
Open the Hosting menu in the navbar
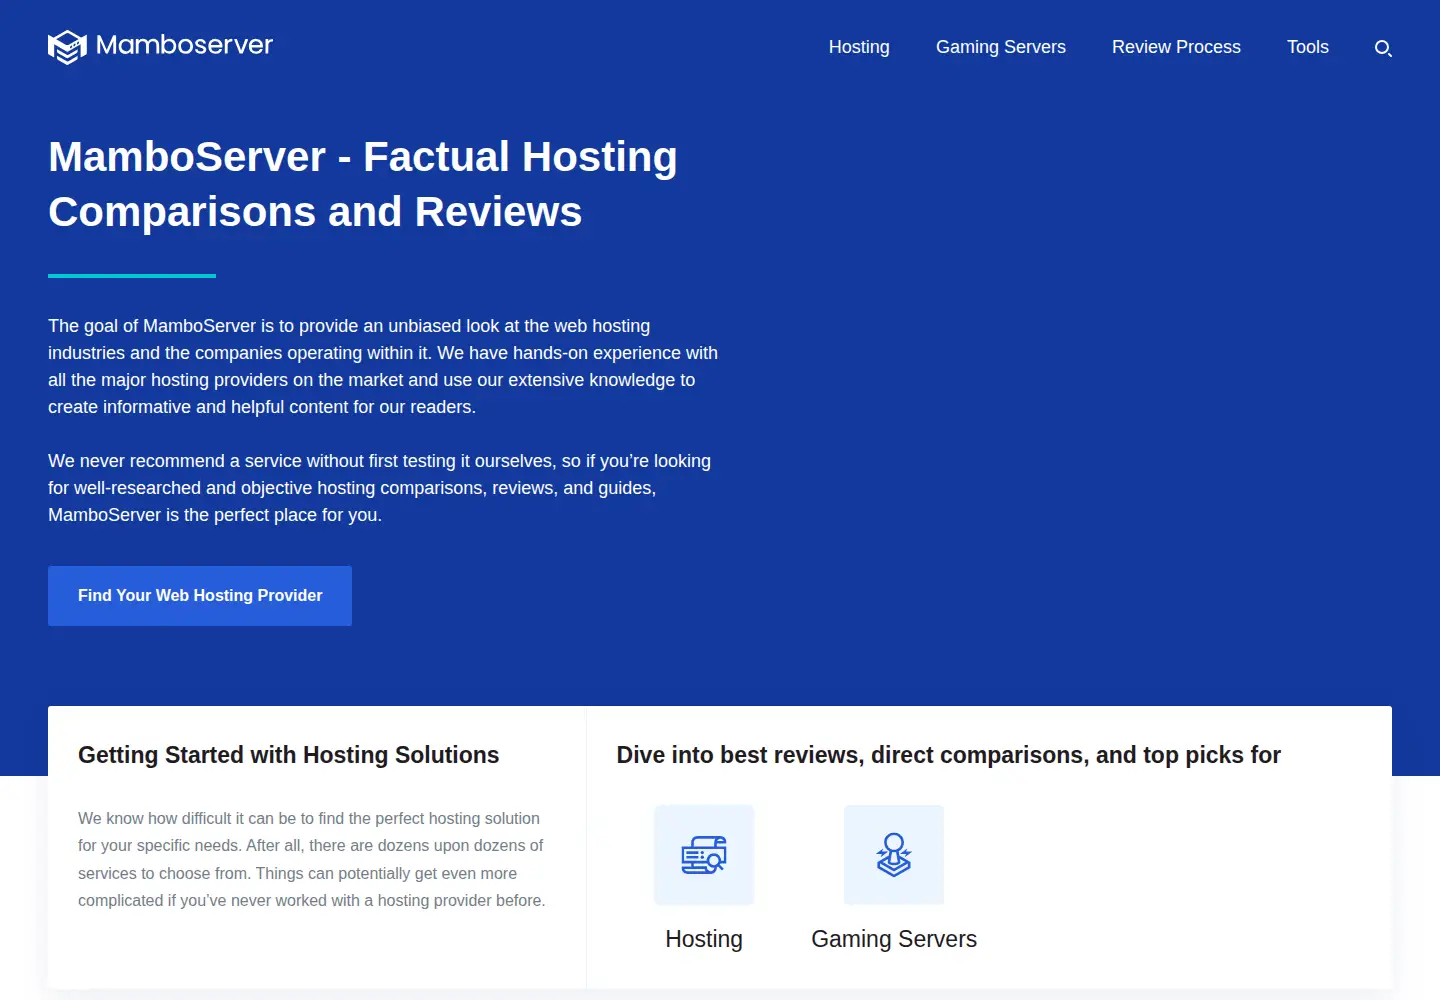click(x=859, y=47)
